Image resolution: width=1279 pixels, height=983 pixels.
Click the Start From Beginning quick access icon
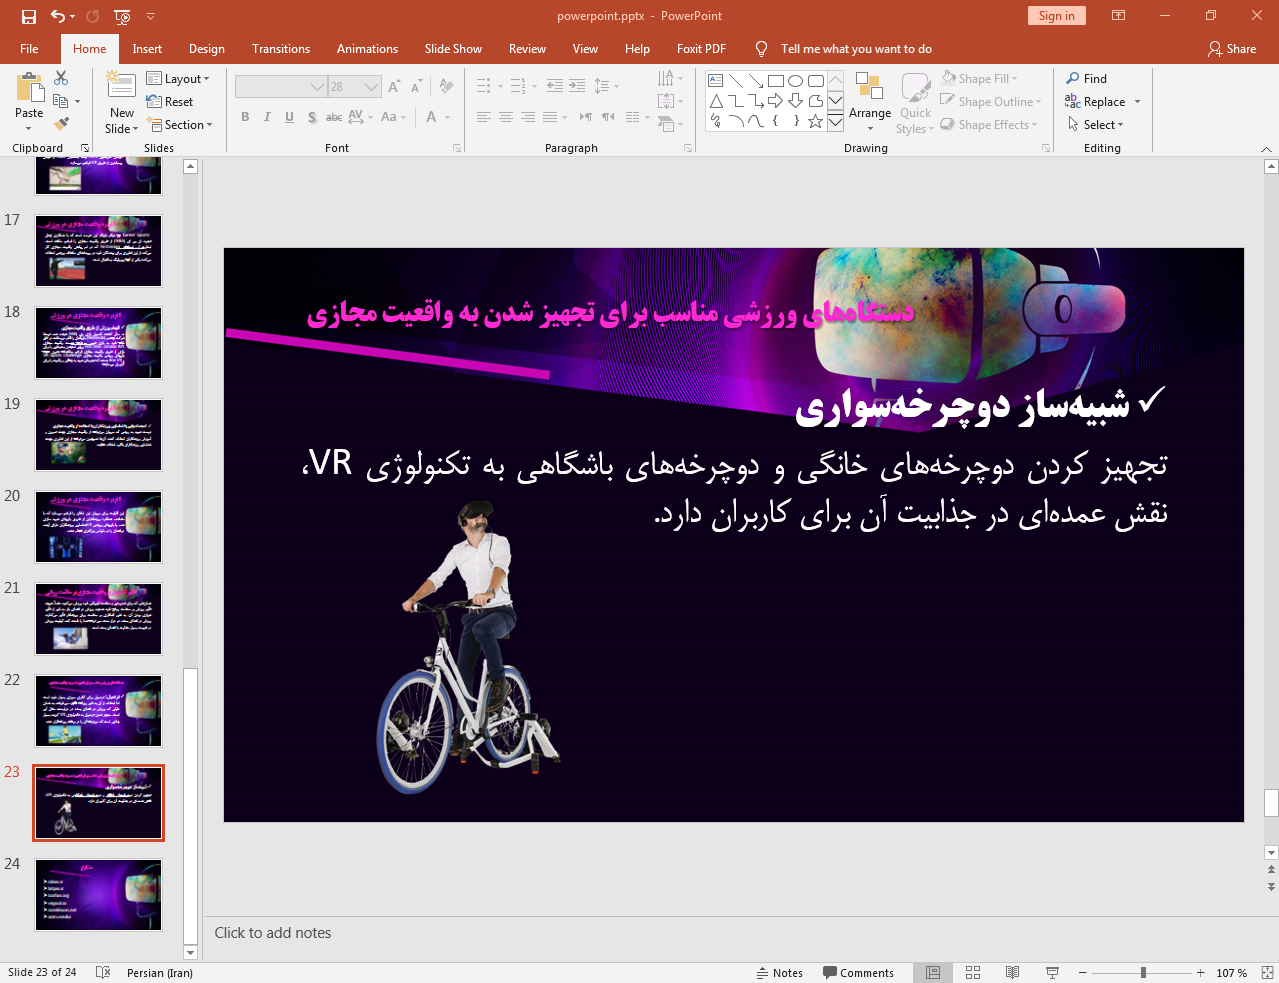pos(122,16)
